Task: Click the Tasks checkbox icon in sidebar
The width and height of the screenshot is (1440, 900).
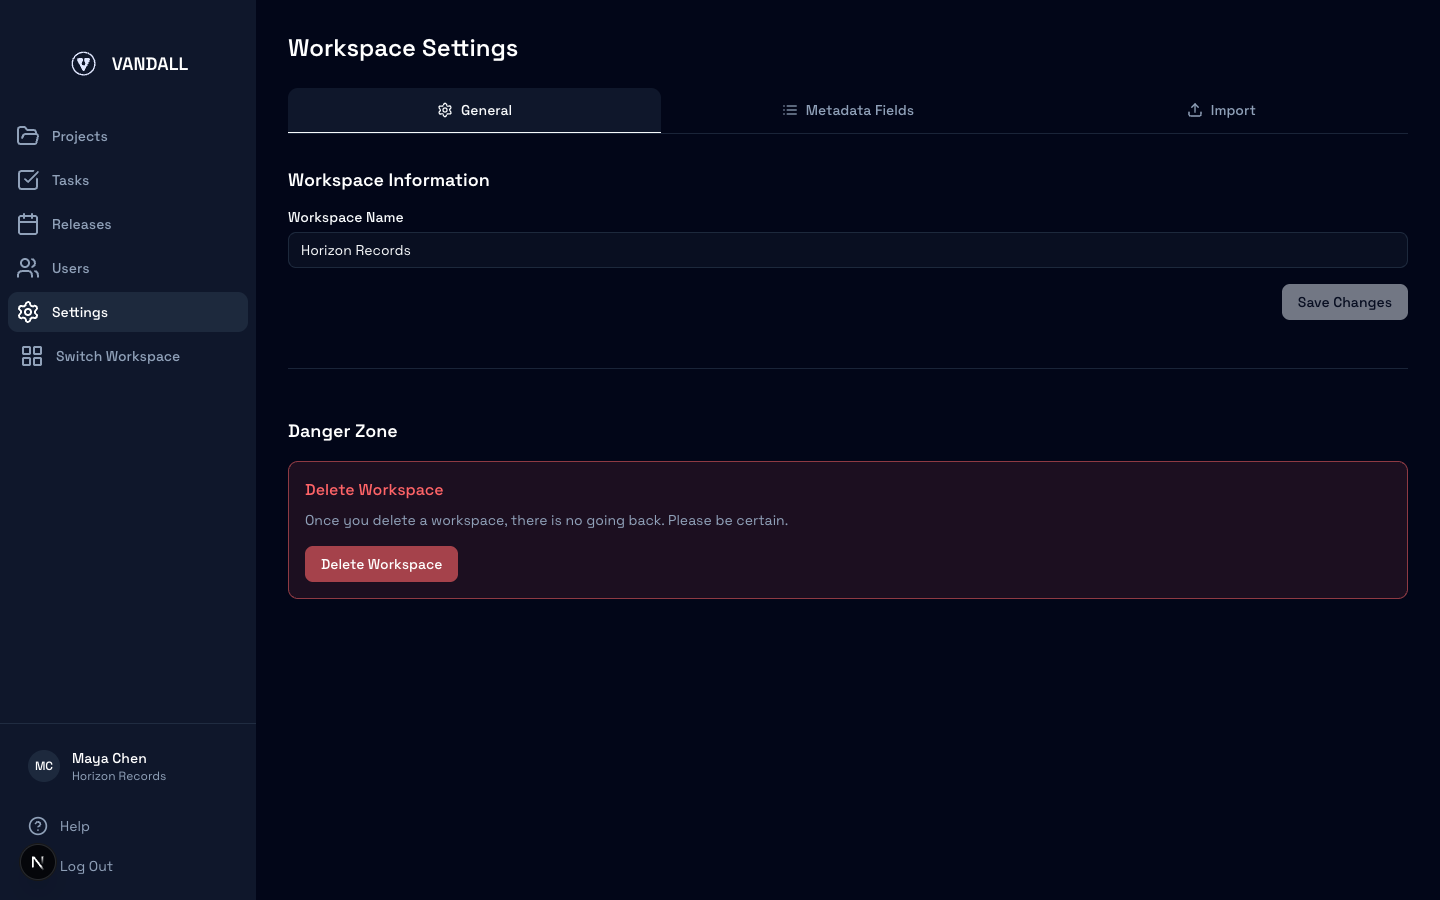Action: (x=28, y=180)
